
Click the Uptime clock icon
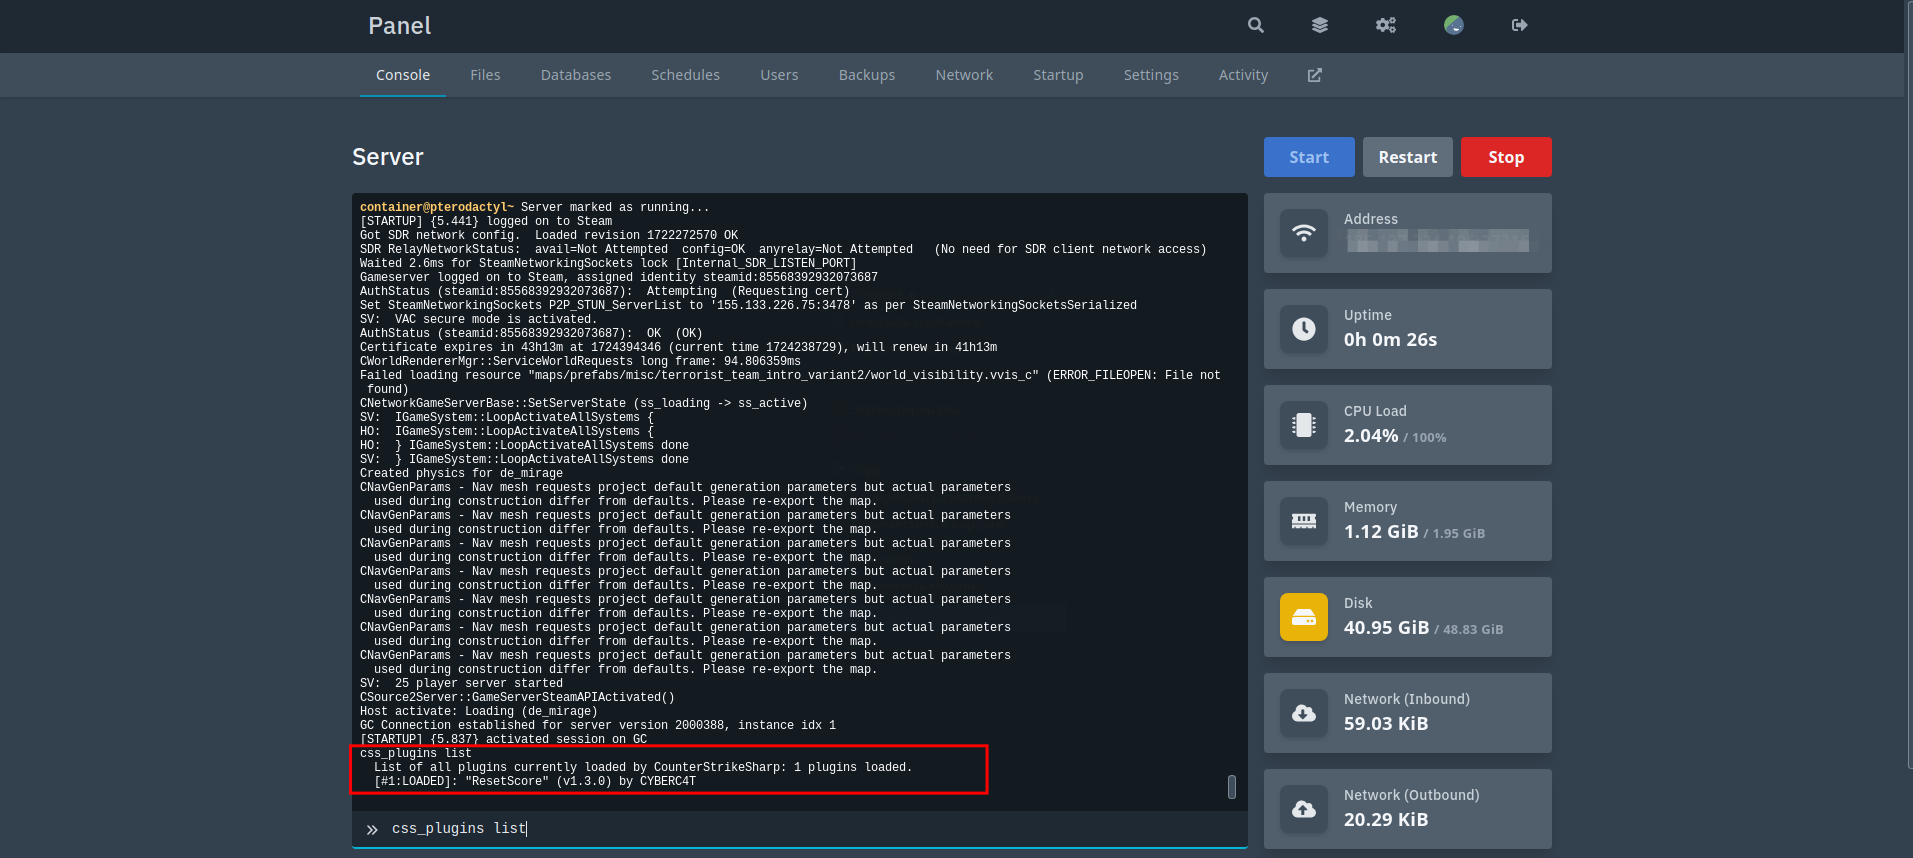(x=1304, y=329)
